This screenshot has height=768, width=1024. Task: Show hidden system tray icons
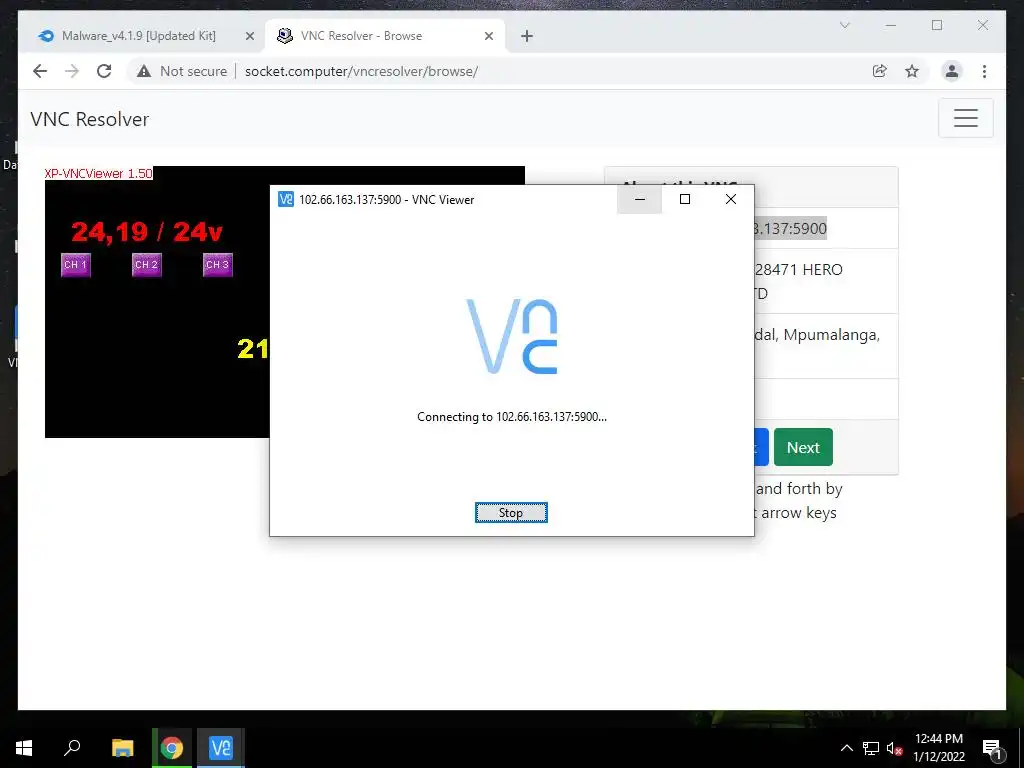click(x=846, y=748)
